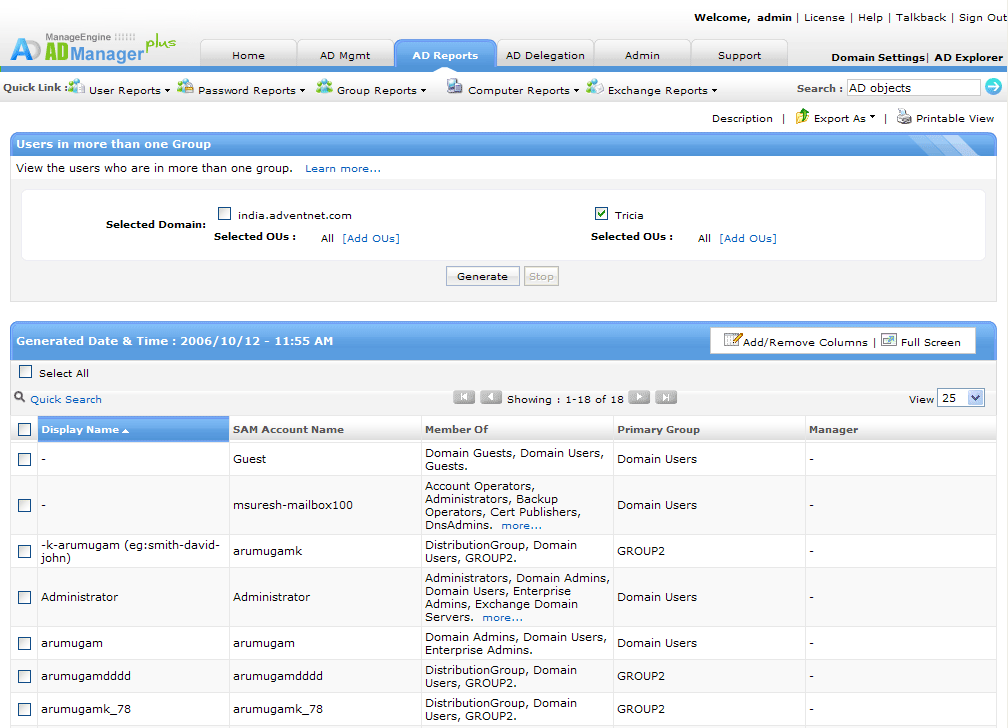
Task: Go to last page of results
Action: (x=666, y=397)
